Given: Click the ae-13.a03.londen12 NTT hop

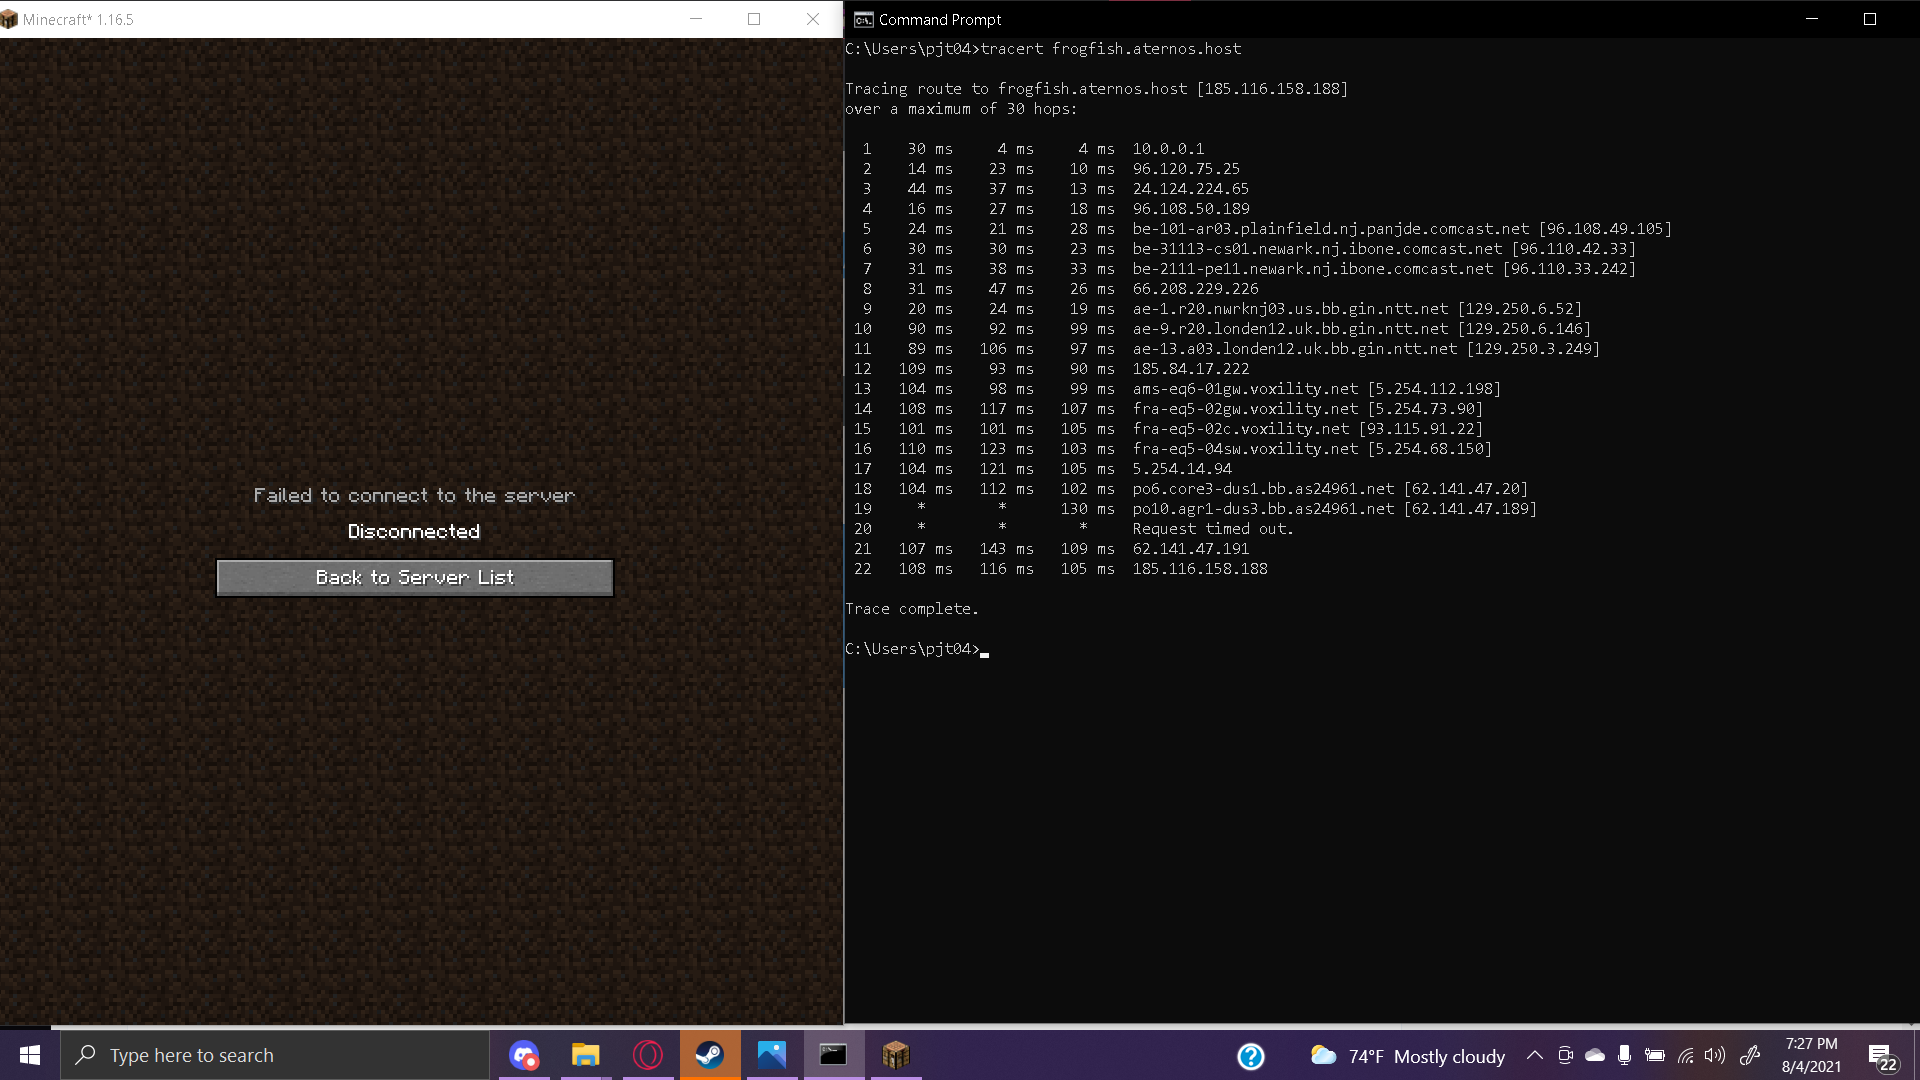Looking at the screenshot, I should pyautogui.click(x=1366, y=348).
